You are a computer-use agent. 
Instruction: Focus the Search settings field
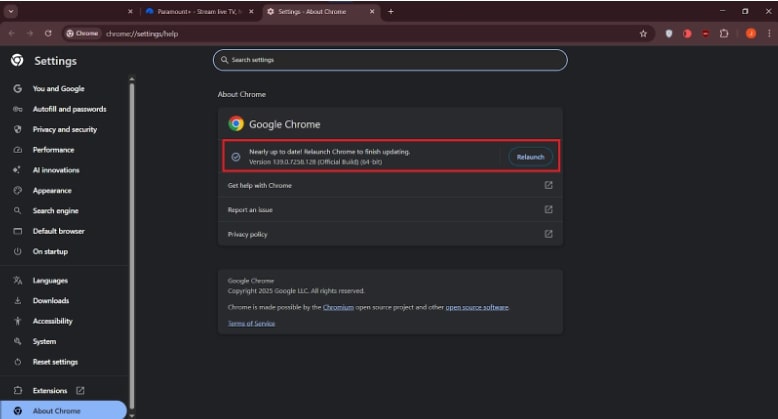(390, 60)
